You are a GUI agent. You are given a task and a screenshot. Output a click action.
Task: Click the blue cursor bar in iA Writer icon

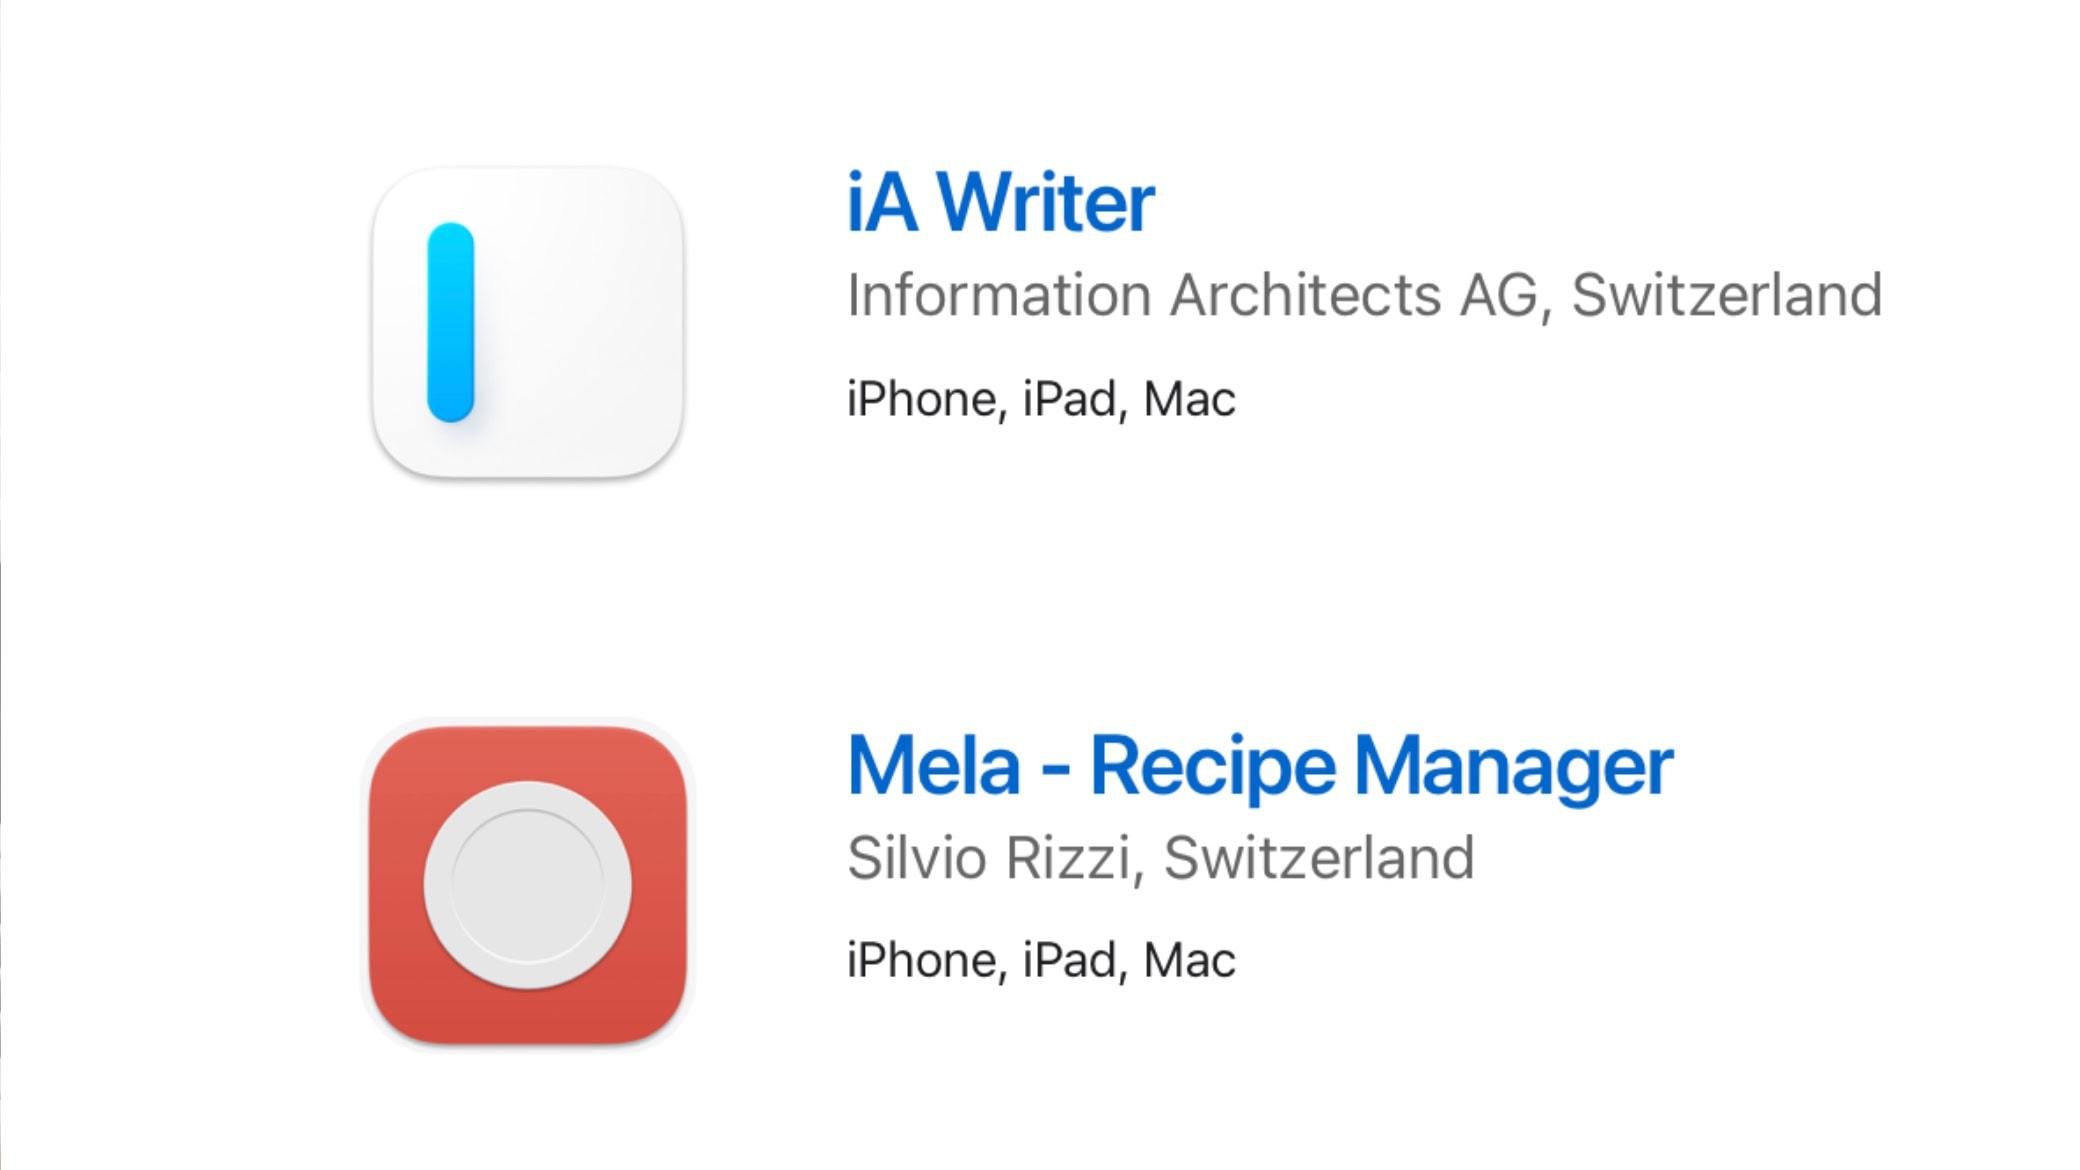tap(450, 322)
